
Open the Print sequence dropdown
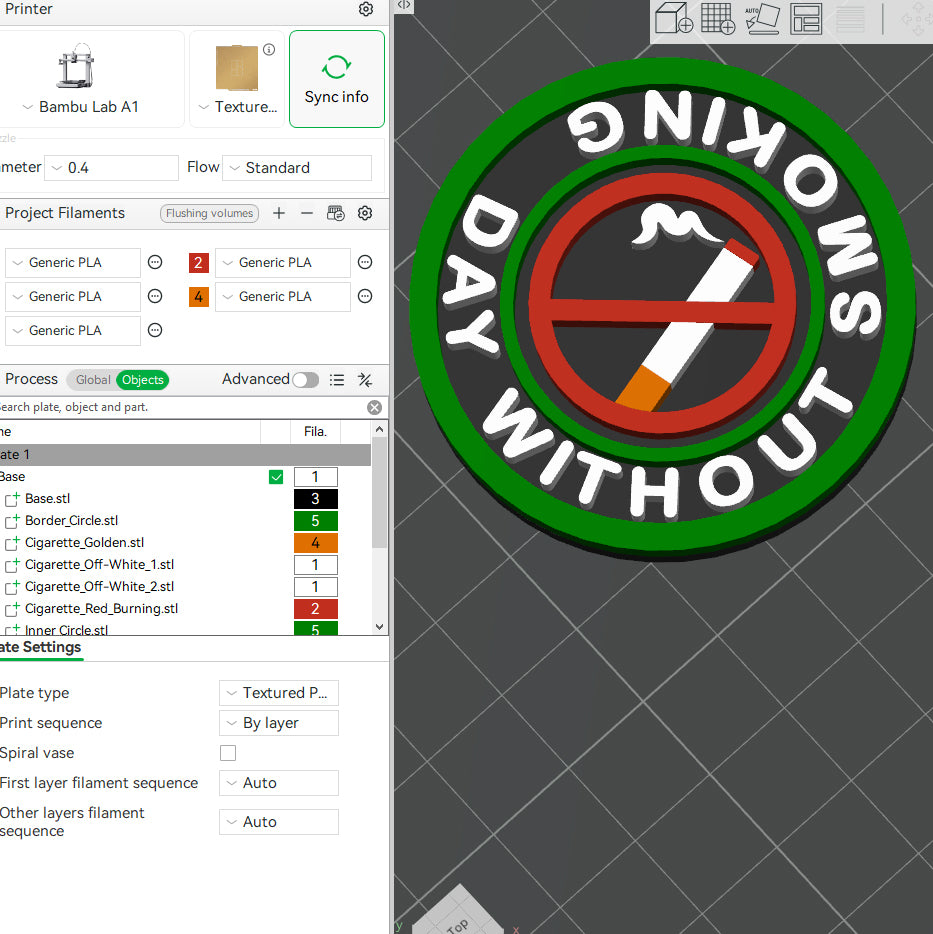[x=279, y=723]
